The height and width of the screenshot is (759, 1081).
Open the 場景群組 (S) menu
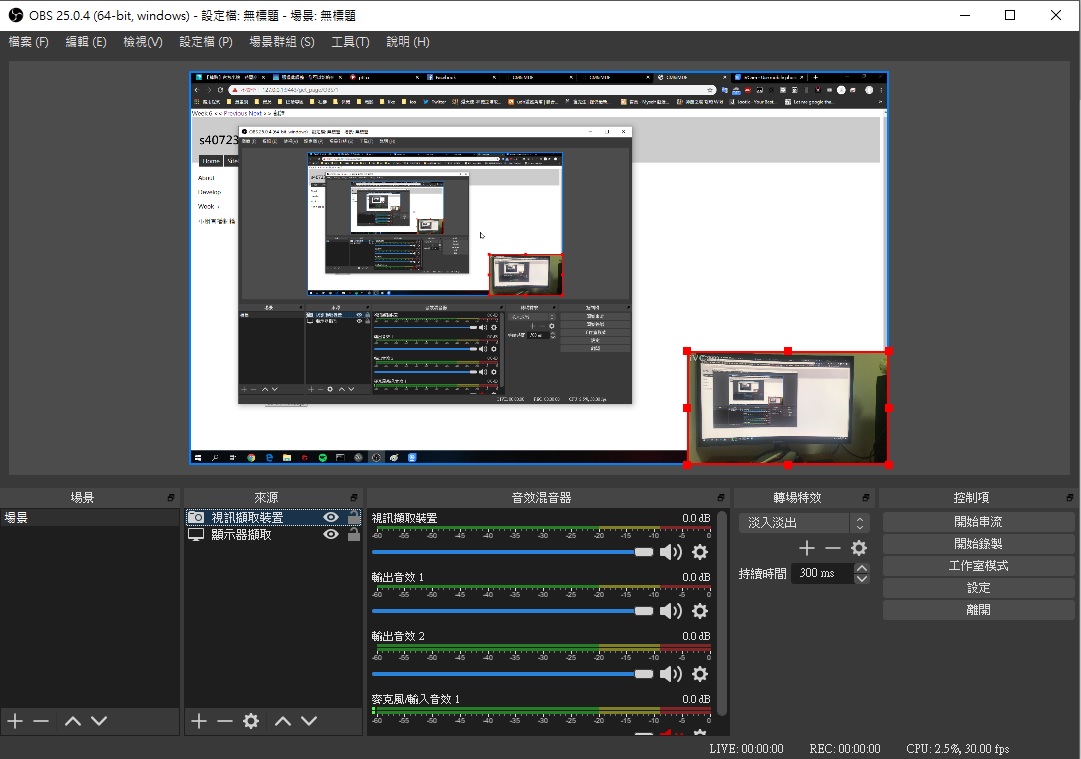coord(281,42)
